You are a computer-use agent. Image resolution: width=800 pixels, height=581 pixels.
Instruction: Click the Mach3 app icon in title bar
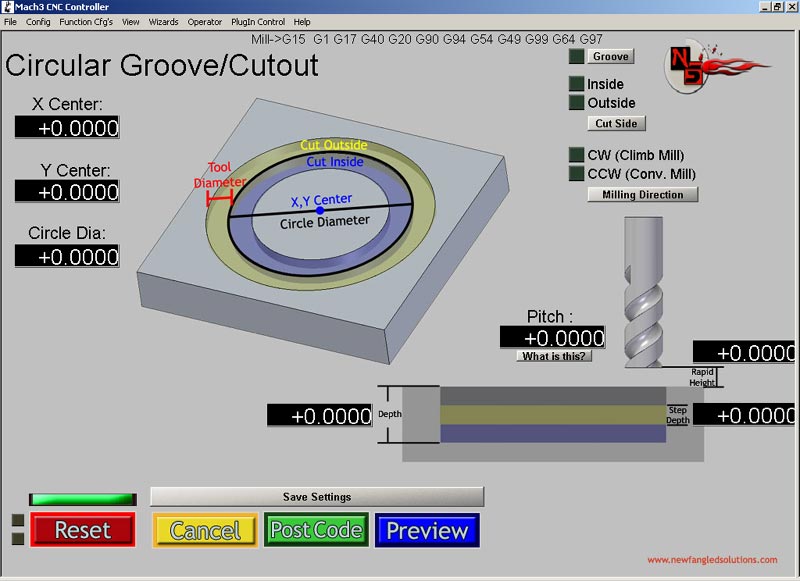point(7,7)
